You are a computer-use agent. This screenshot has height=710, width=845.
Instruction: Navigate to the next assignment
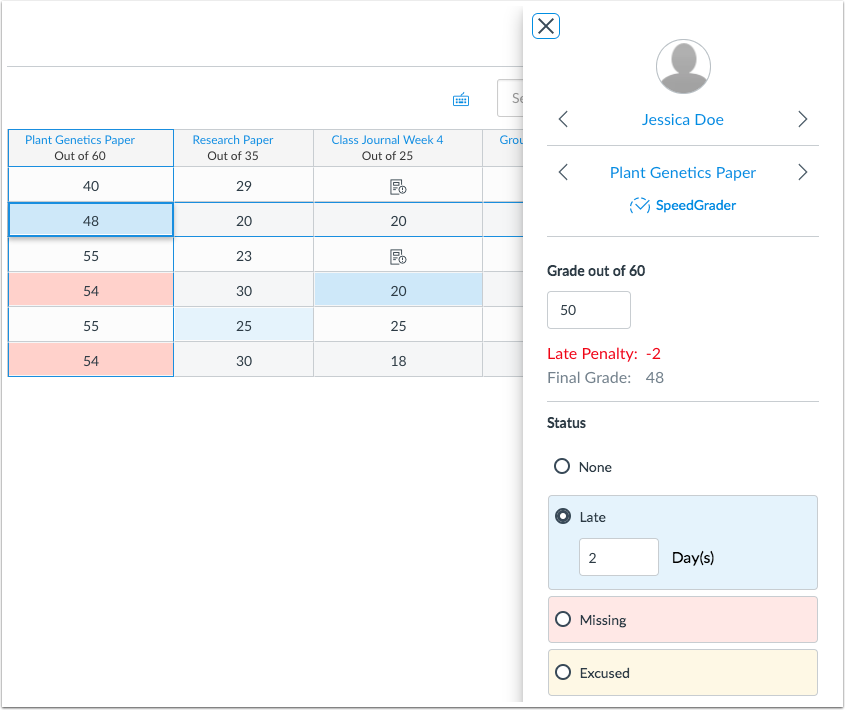coord(802,172)
